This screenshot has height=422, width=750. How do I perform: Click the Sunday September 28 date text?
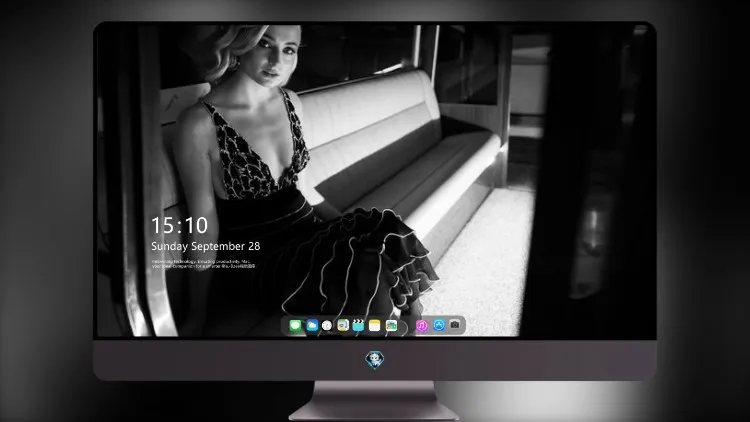[206, 246]
